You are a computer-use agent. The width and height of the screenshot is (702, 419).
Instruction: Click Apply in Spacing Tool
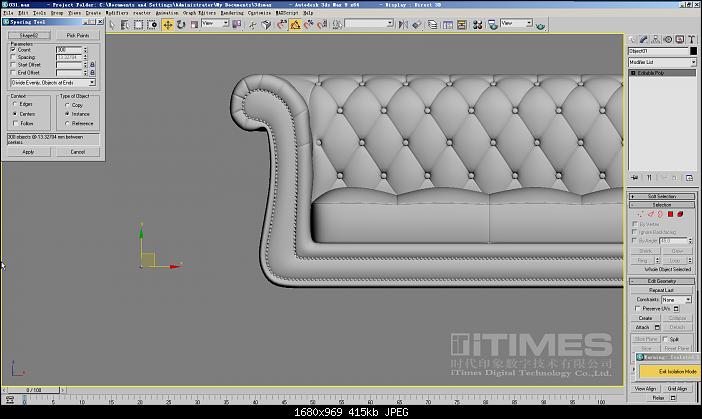coord(28,152)
